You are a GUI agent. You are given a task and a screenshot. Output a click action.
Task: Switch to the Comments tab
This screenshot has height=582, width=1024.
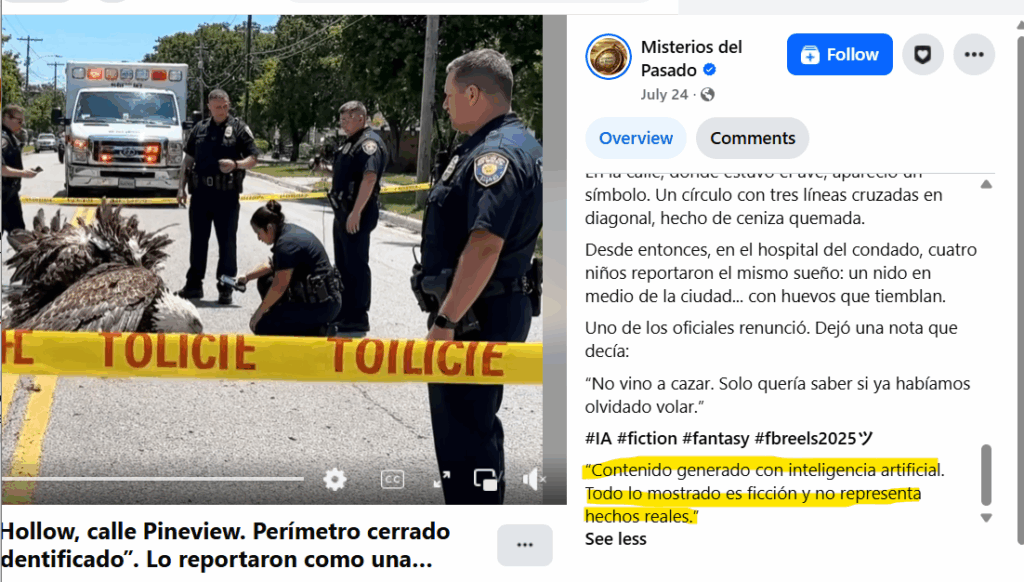click(752, 138)
